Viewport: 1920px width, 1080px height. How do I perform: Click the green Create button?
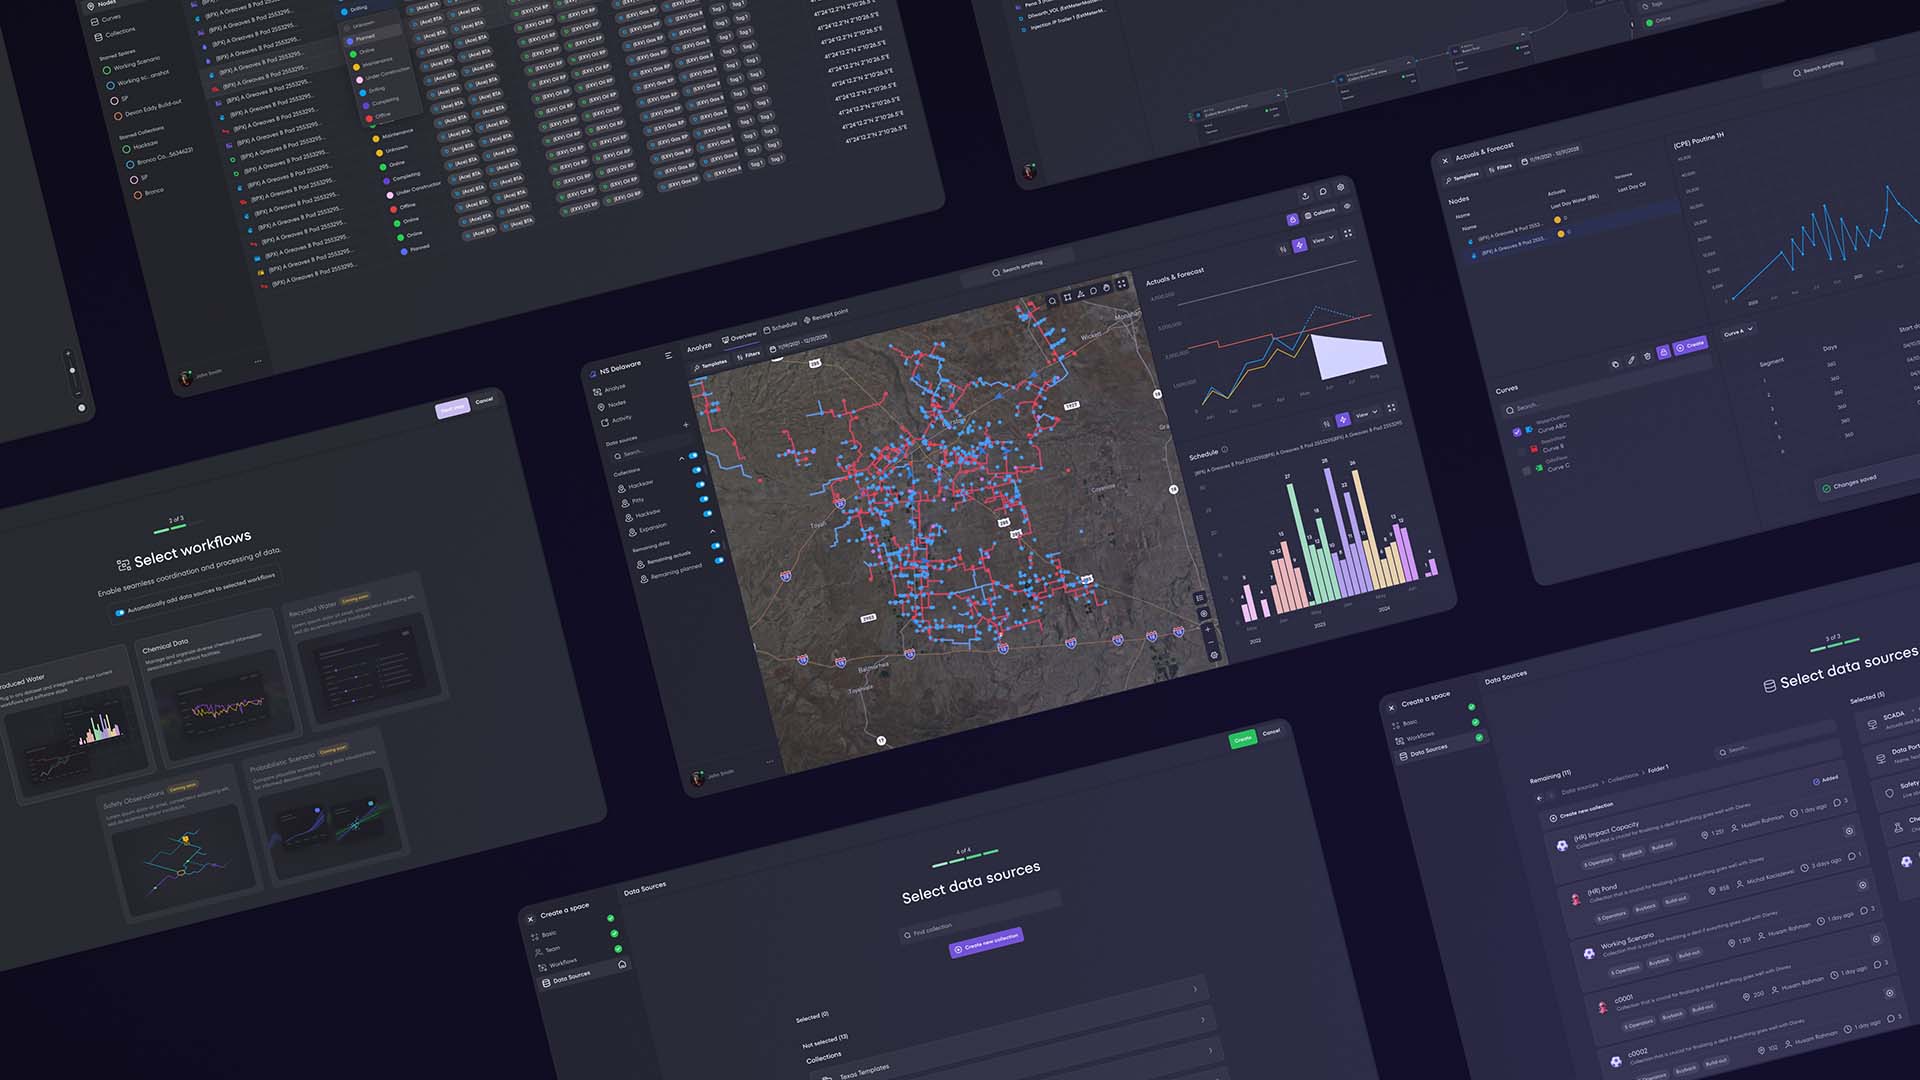click(x=1242, y=739)
